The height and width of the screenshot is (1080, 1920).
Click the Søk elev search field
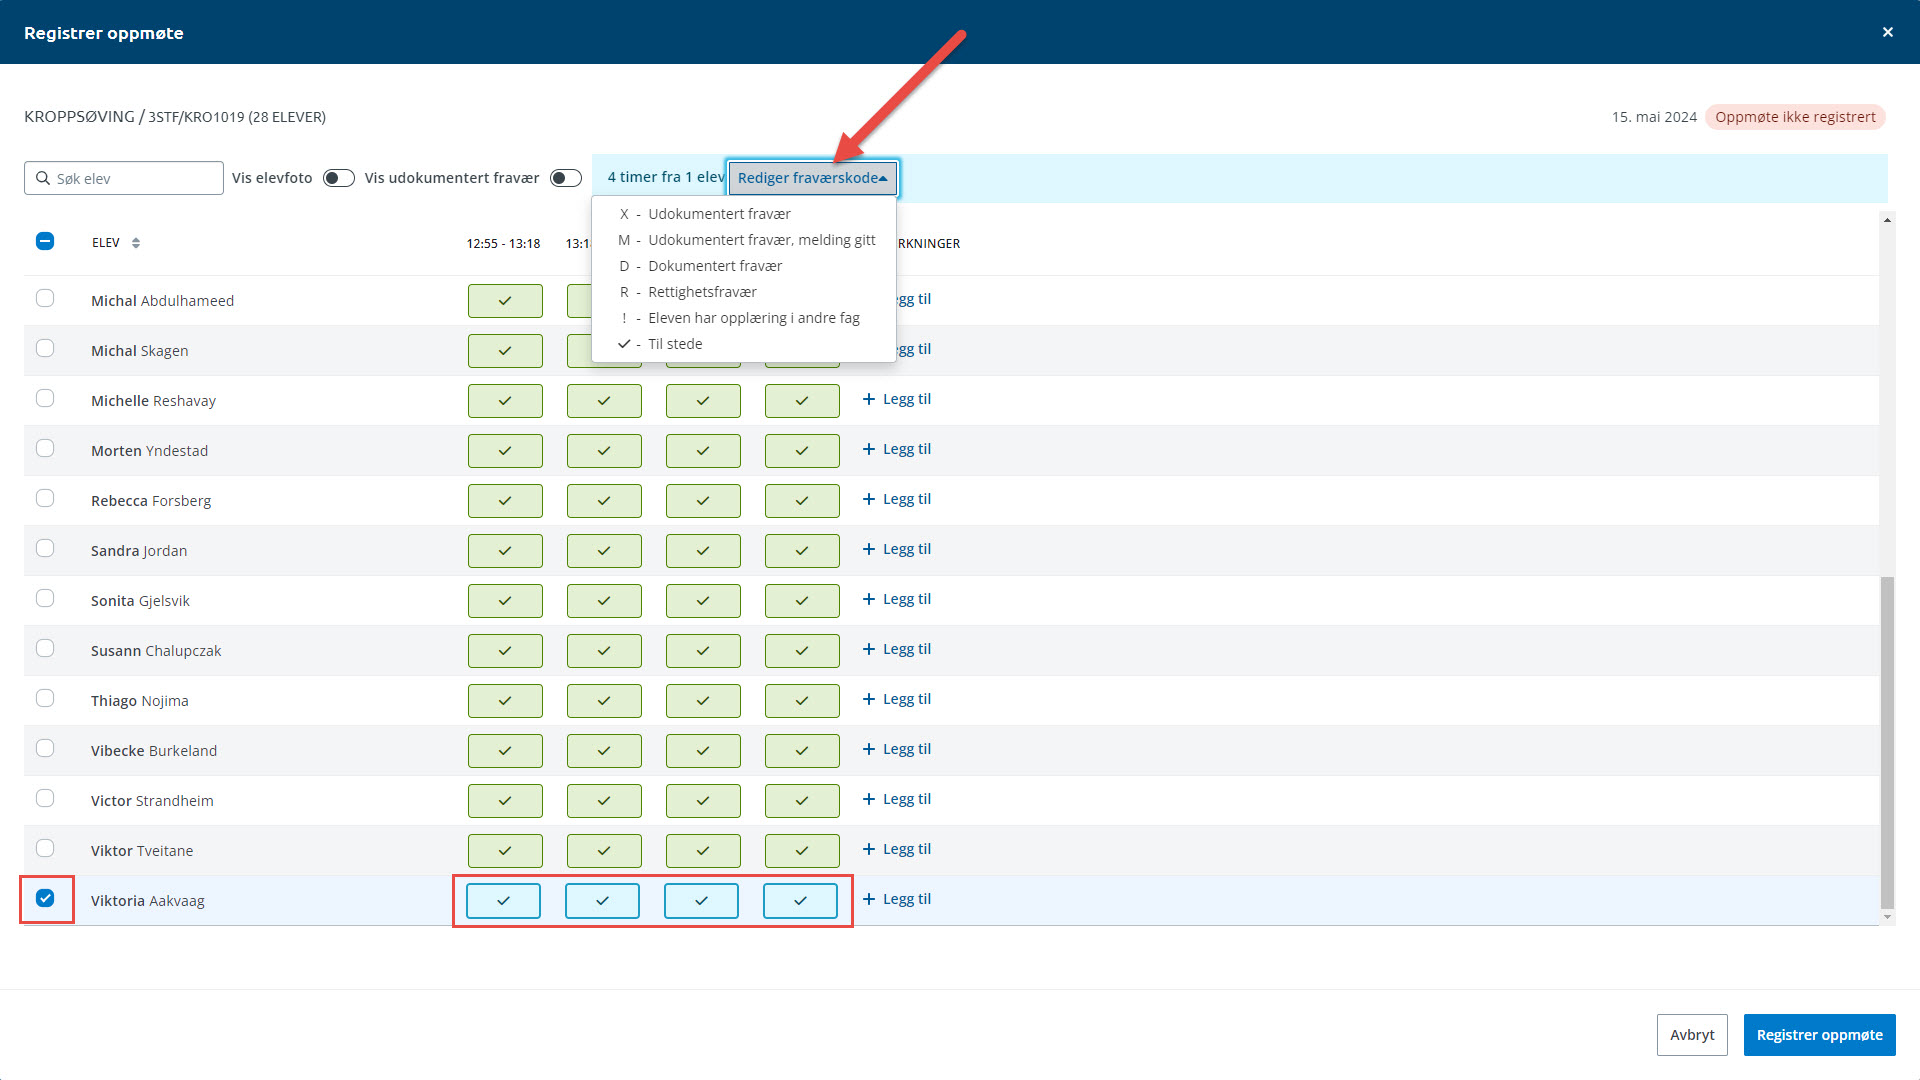[x=124, y=178]
